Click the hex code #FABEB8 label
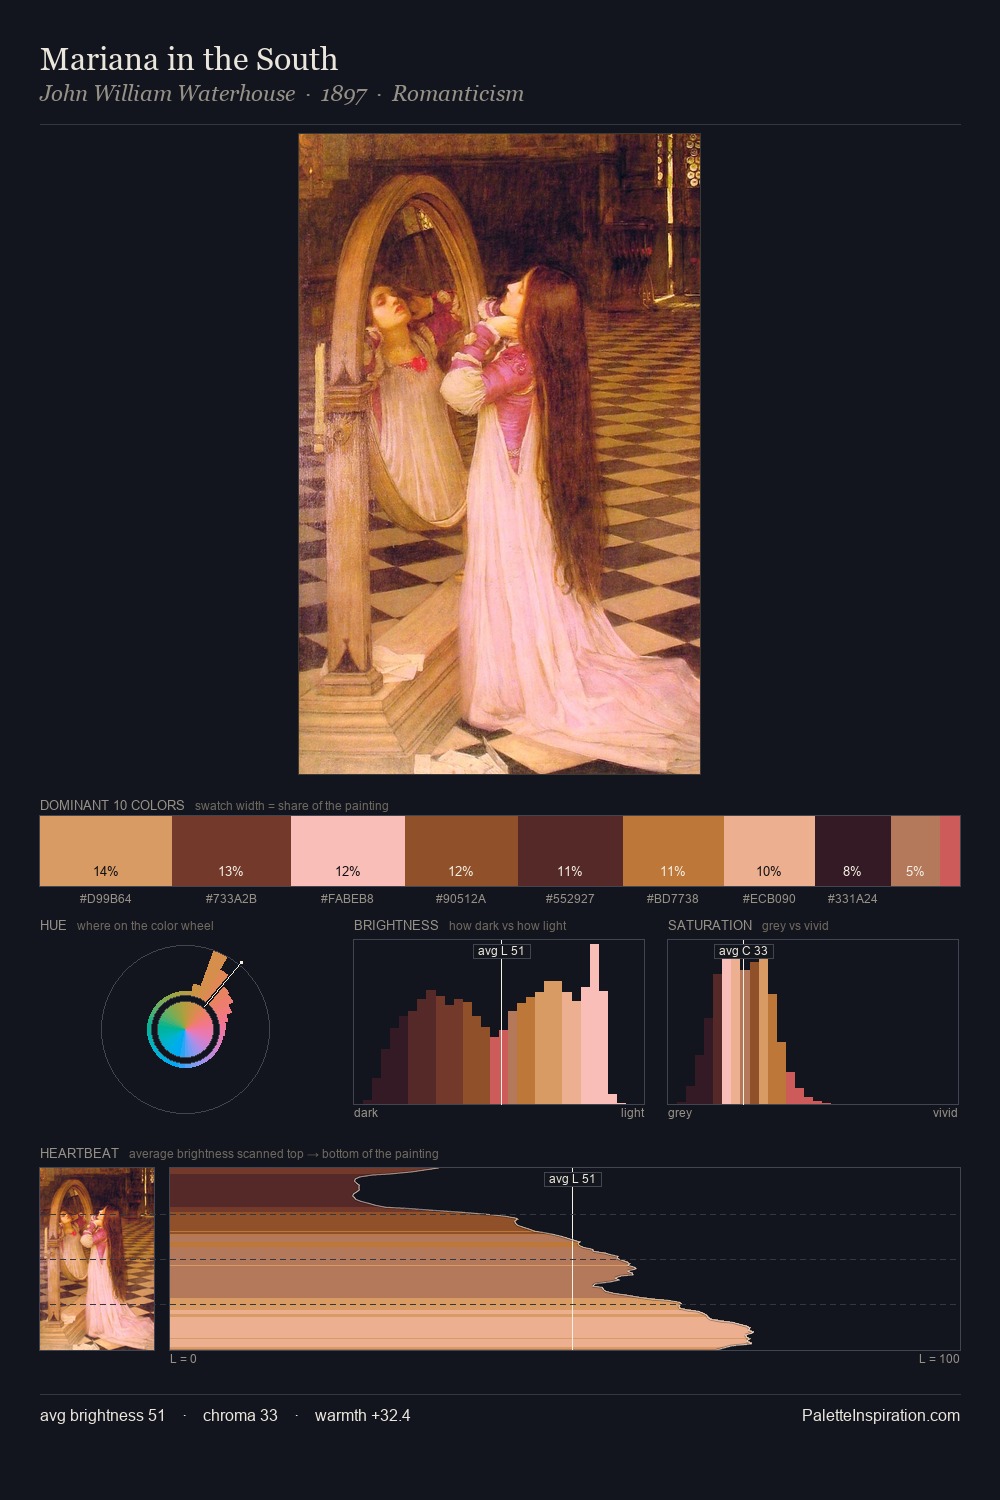 point(347,899)
